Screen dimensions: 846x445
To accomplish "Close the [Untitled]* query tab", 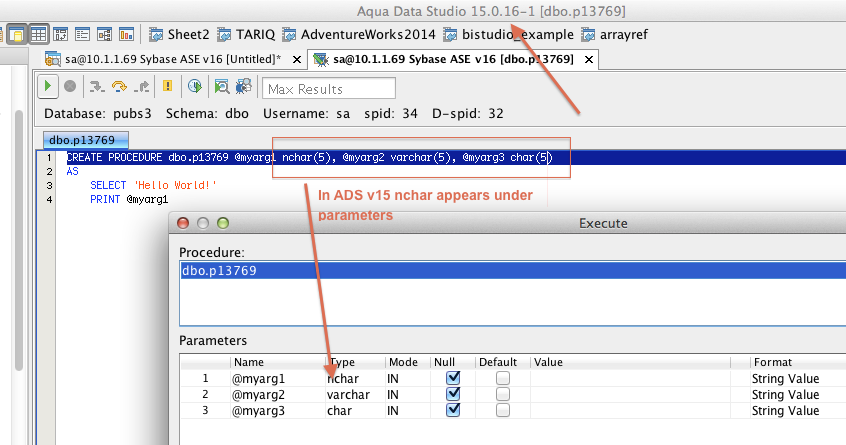I will [x=297, y=59].
